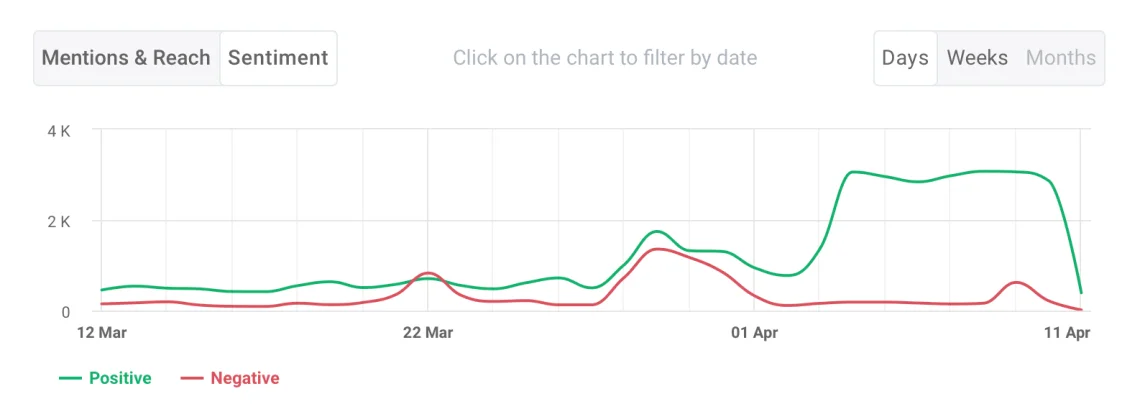Select 22 Mar on the date axis

pos(427,331)
